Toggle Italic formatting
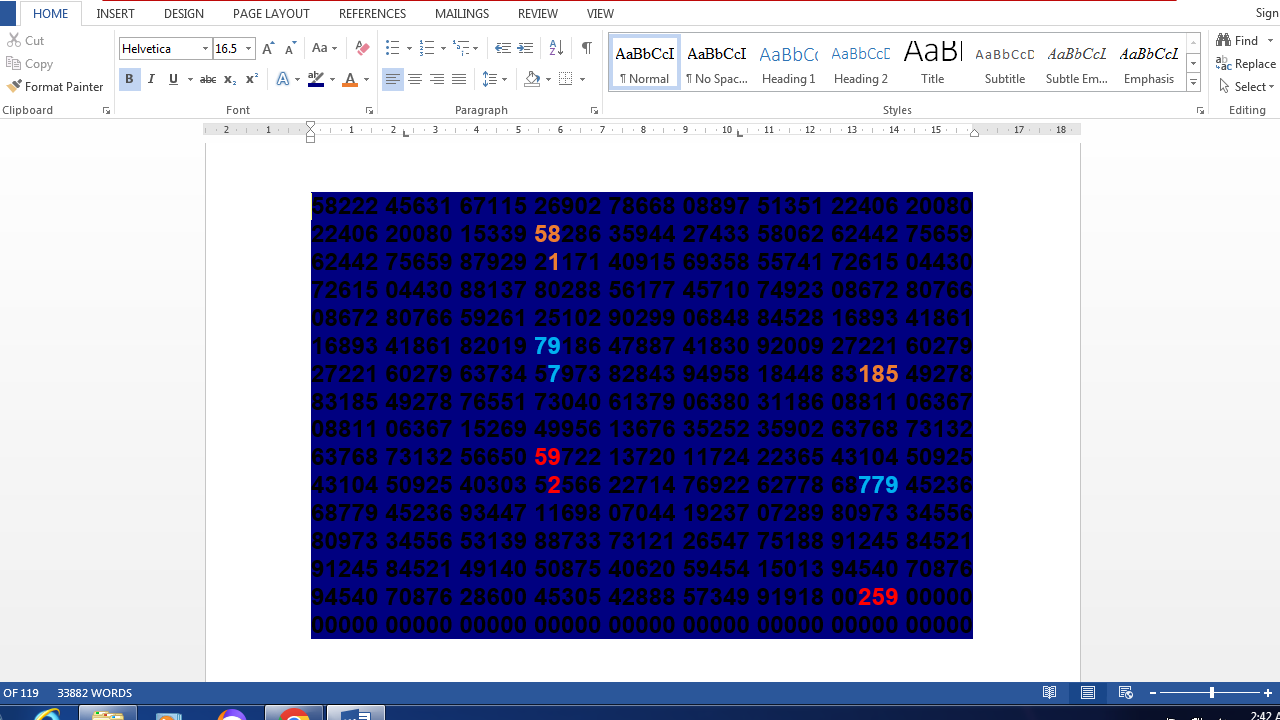This screenshot has width=1280, height=720. [151, 79]
